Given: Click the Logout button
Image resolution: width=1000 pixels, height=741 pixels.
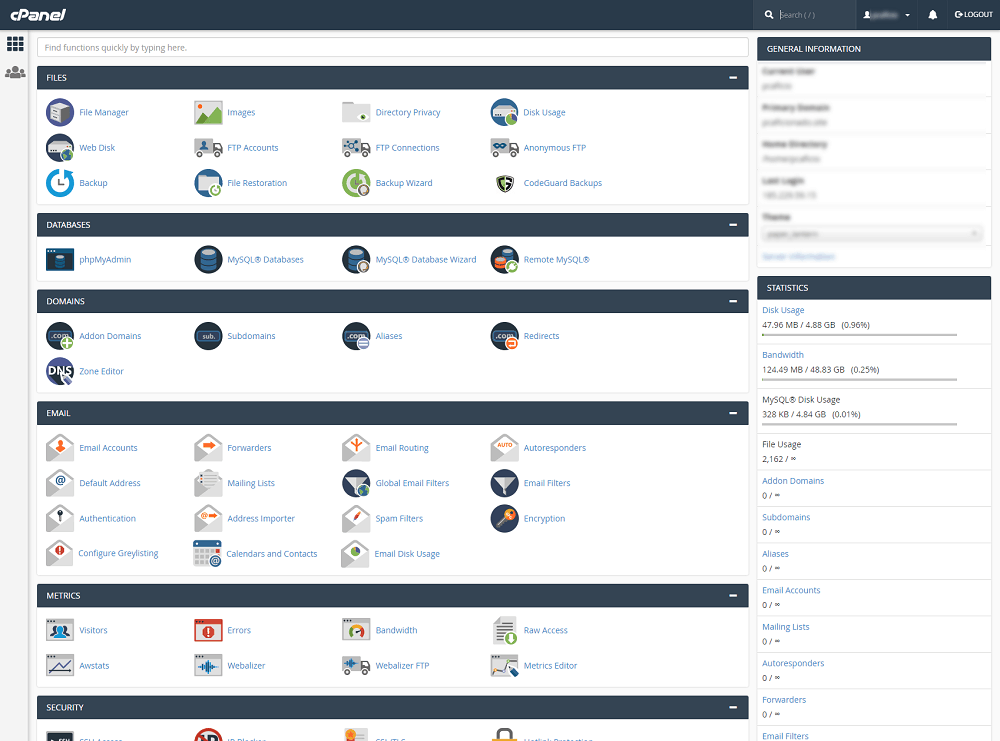Looking at the screenshot, I should [x=974, y=15].
